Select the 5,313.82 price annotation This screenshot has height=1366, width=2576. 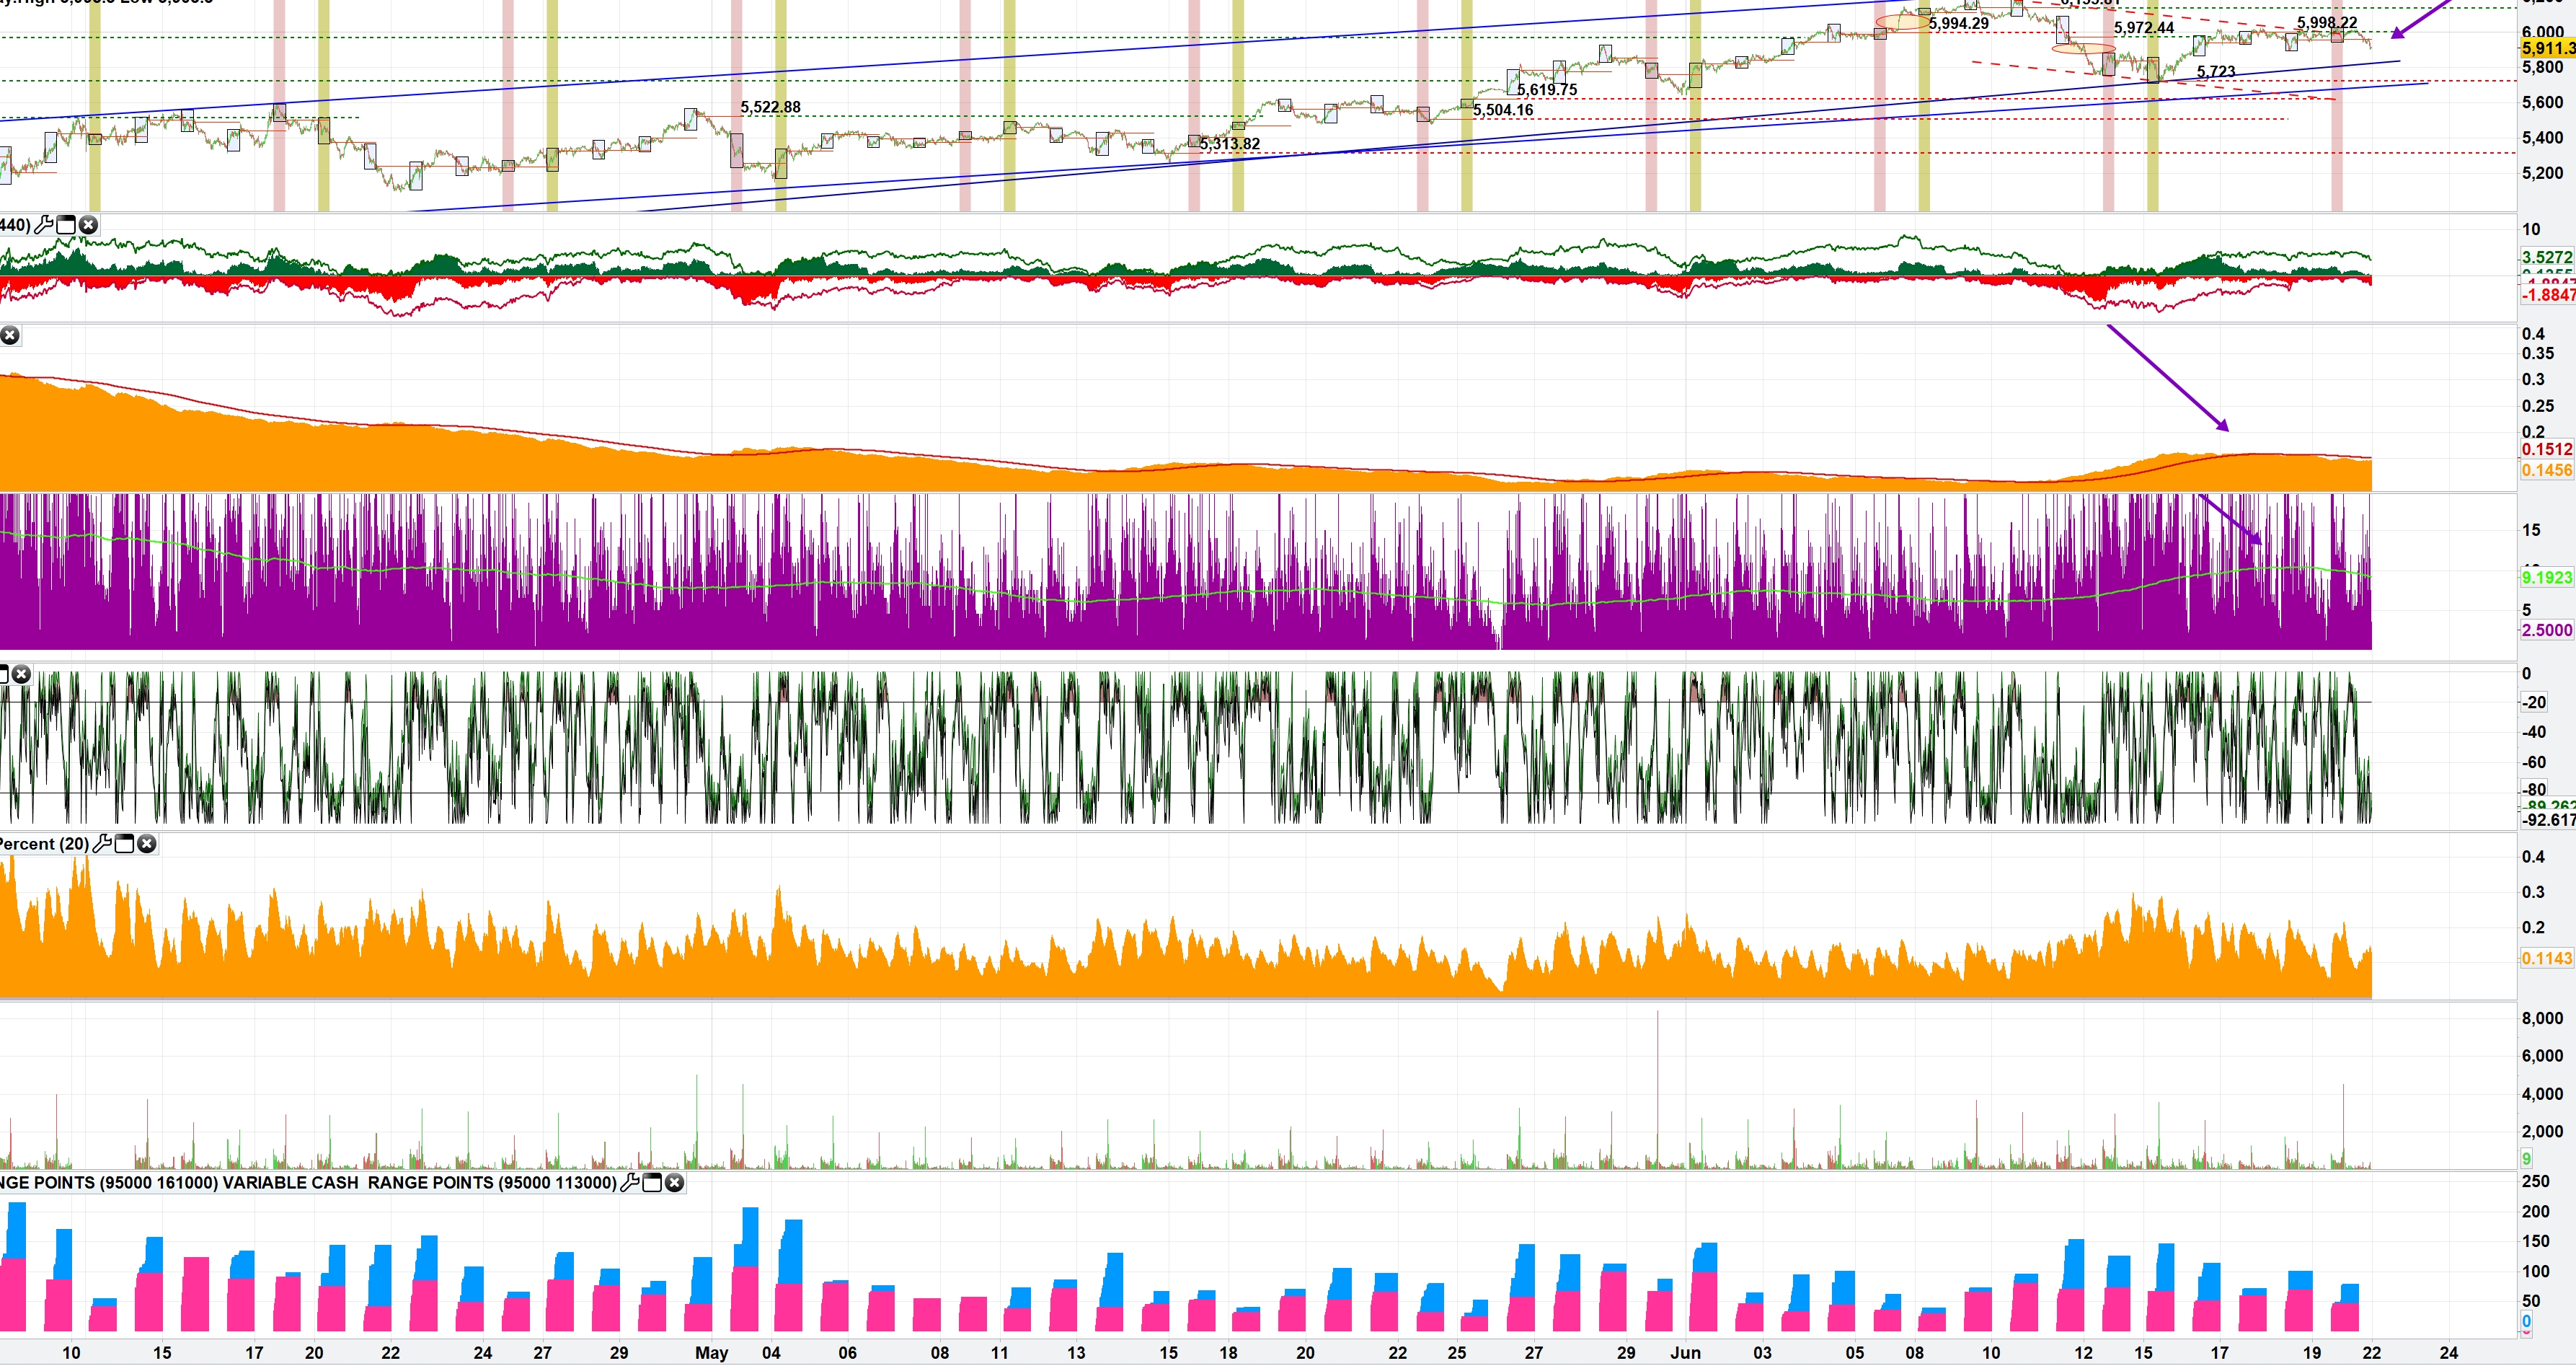point(1230,144)
